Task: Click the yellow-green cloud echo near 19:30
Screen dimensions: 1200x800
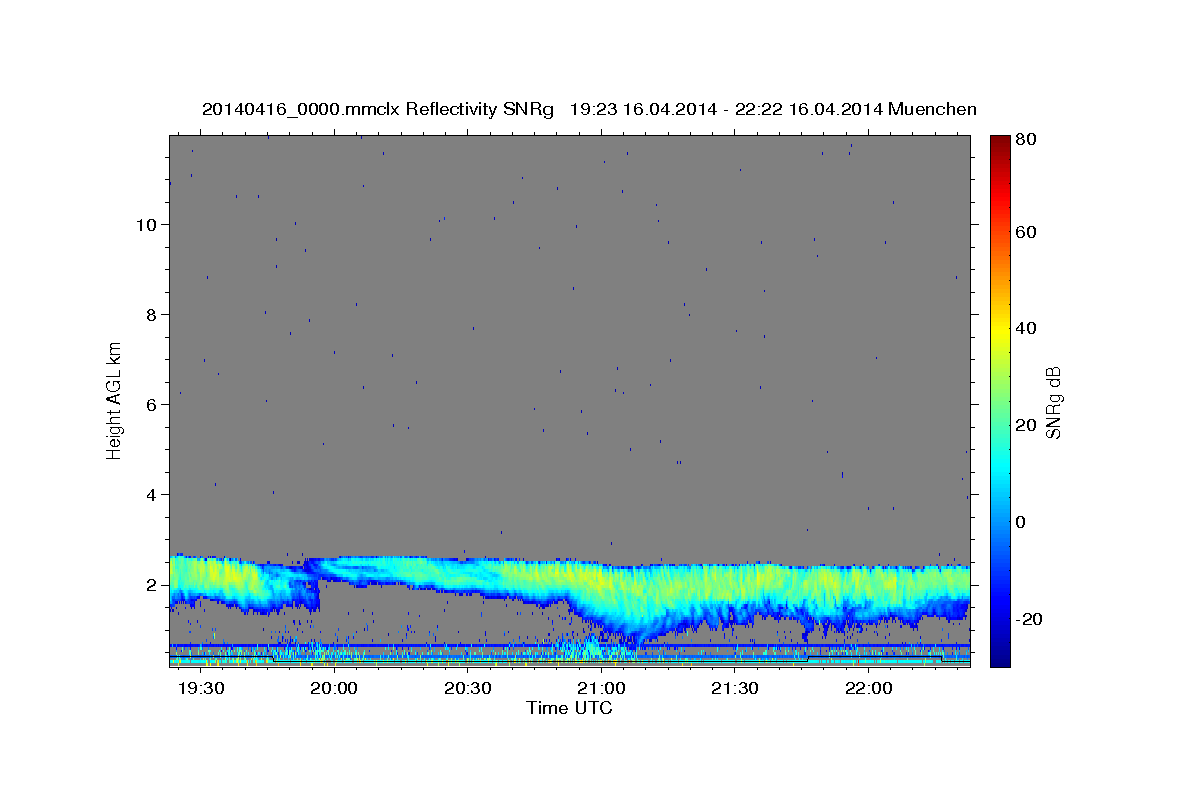Action: coord(215,578)
